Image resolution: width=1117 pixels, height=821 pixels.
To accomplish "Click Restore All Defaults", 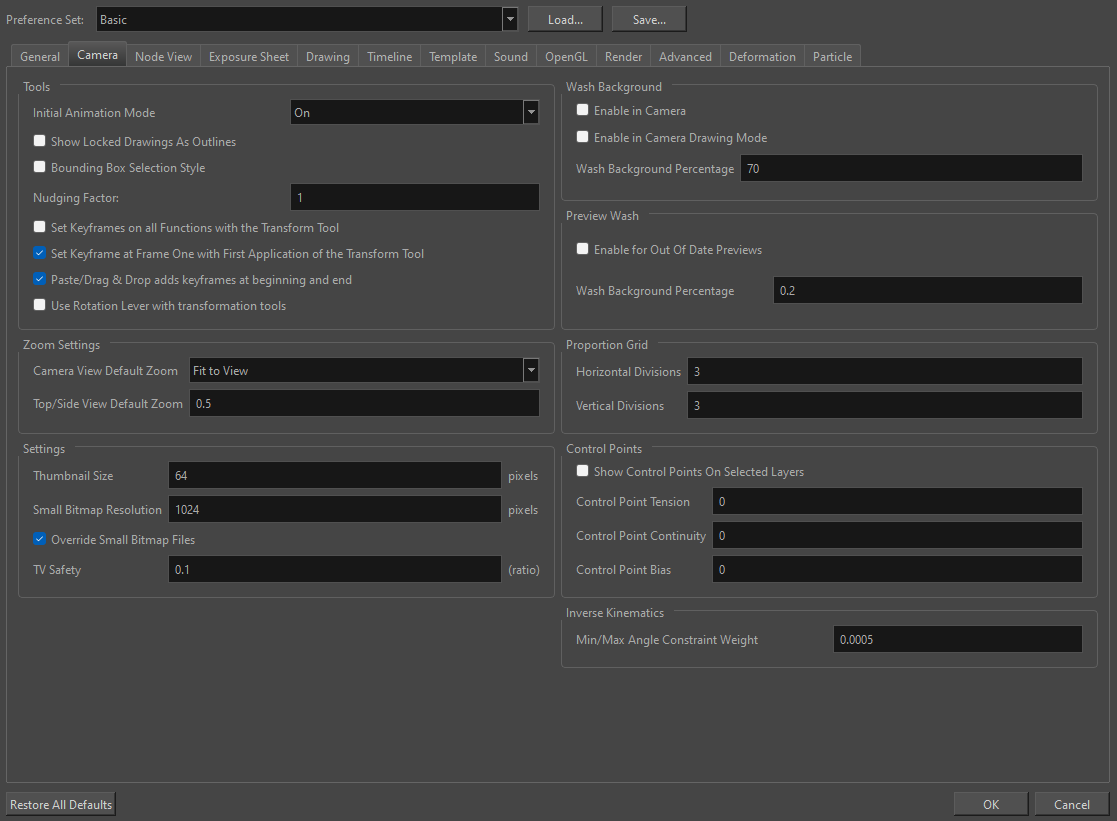I will (x=60, y=803).
